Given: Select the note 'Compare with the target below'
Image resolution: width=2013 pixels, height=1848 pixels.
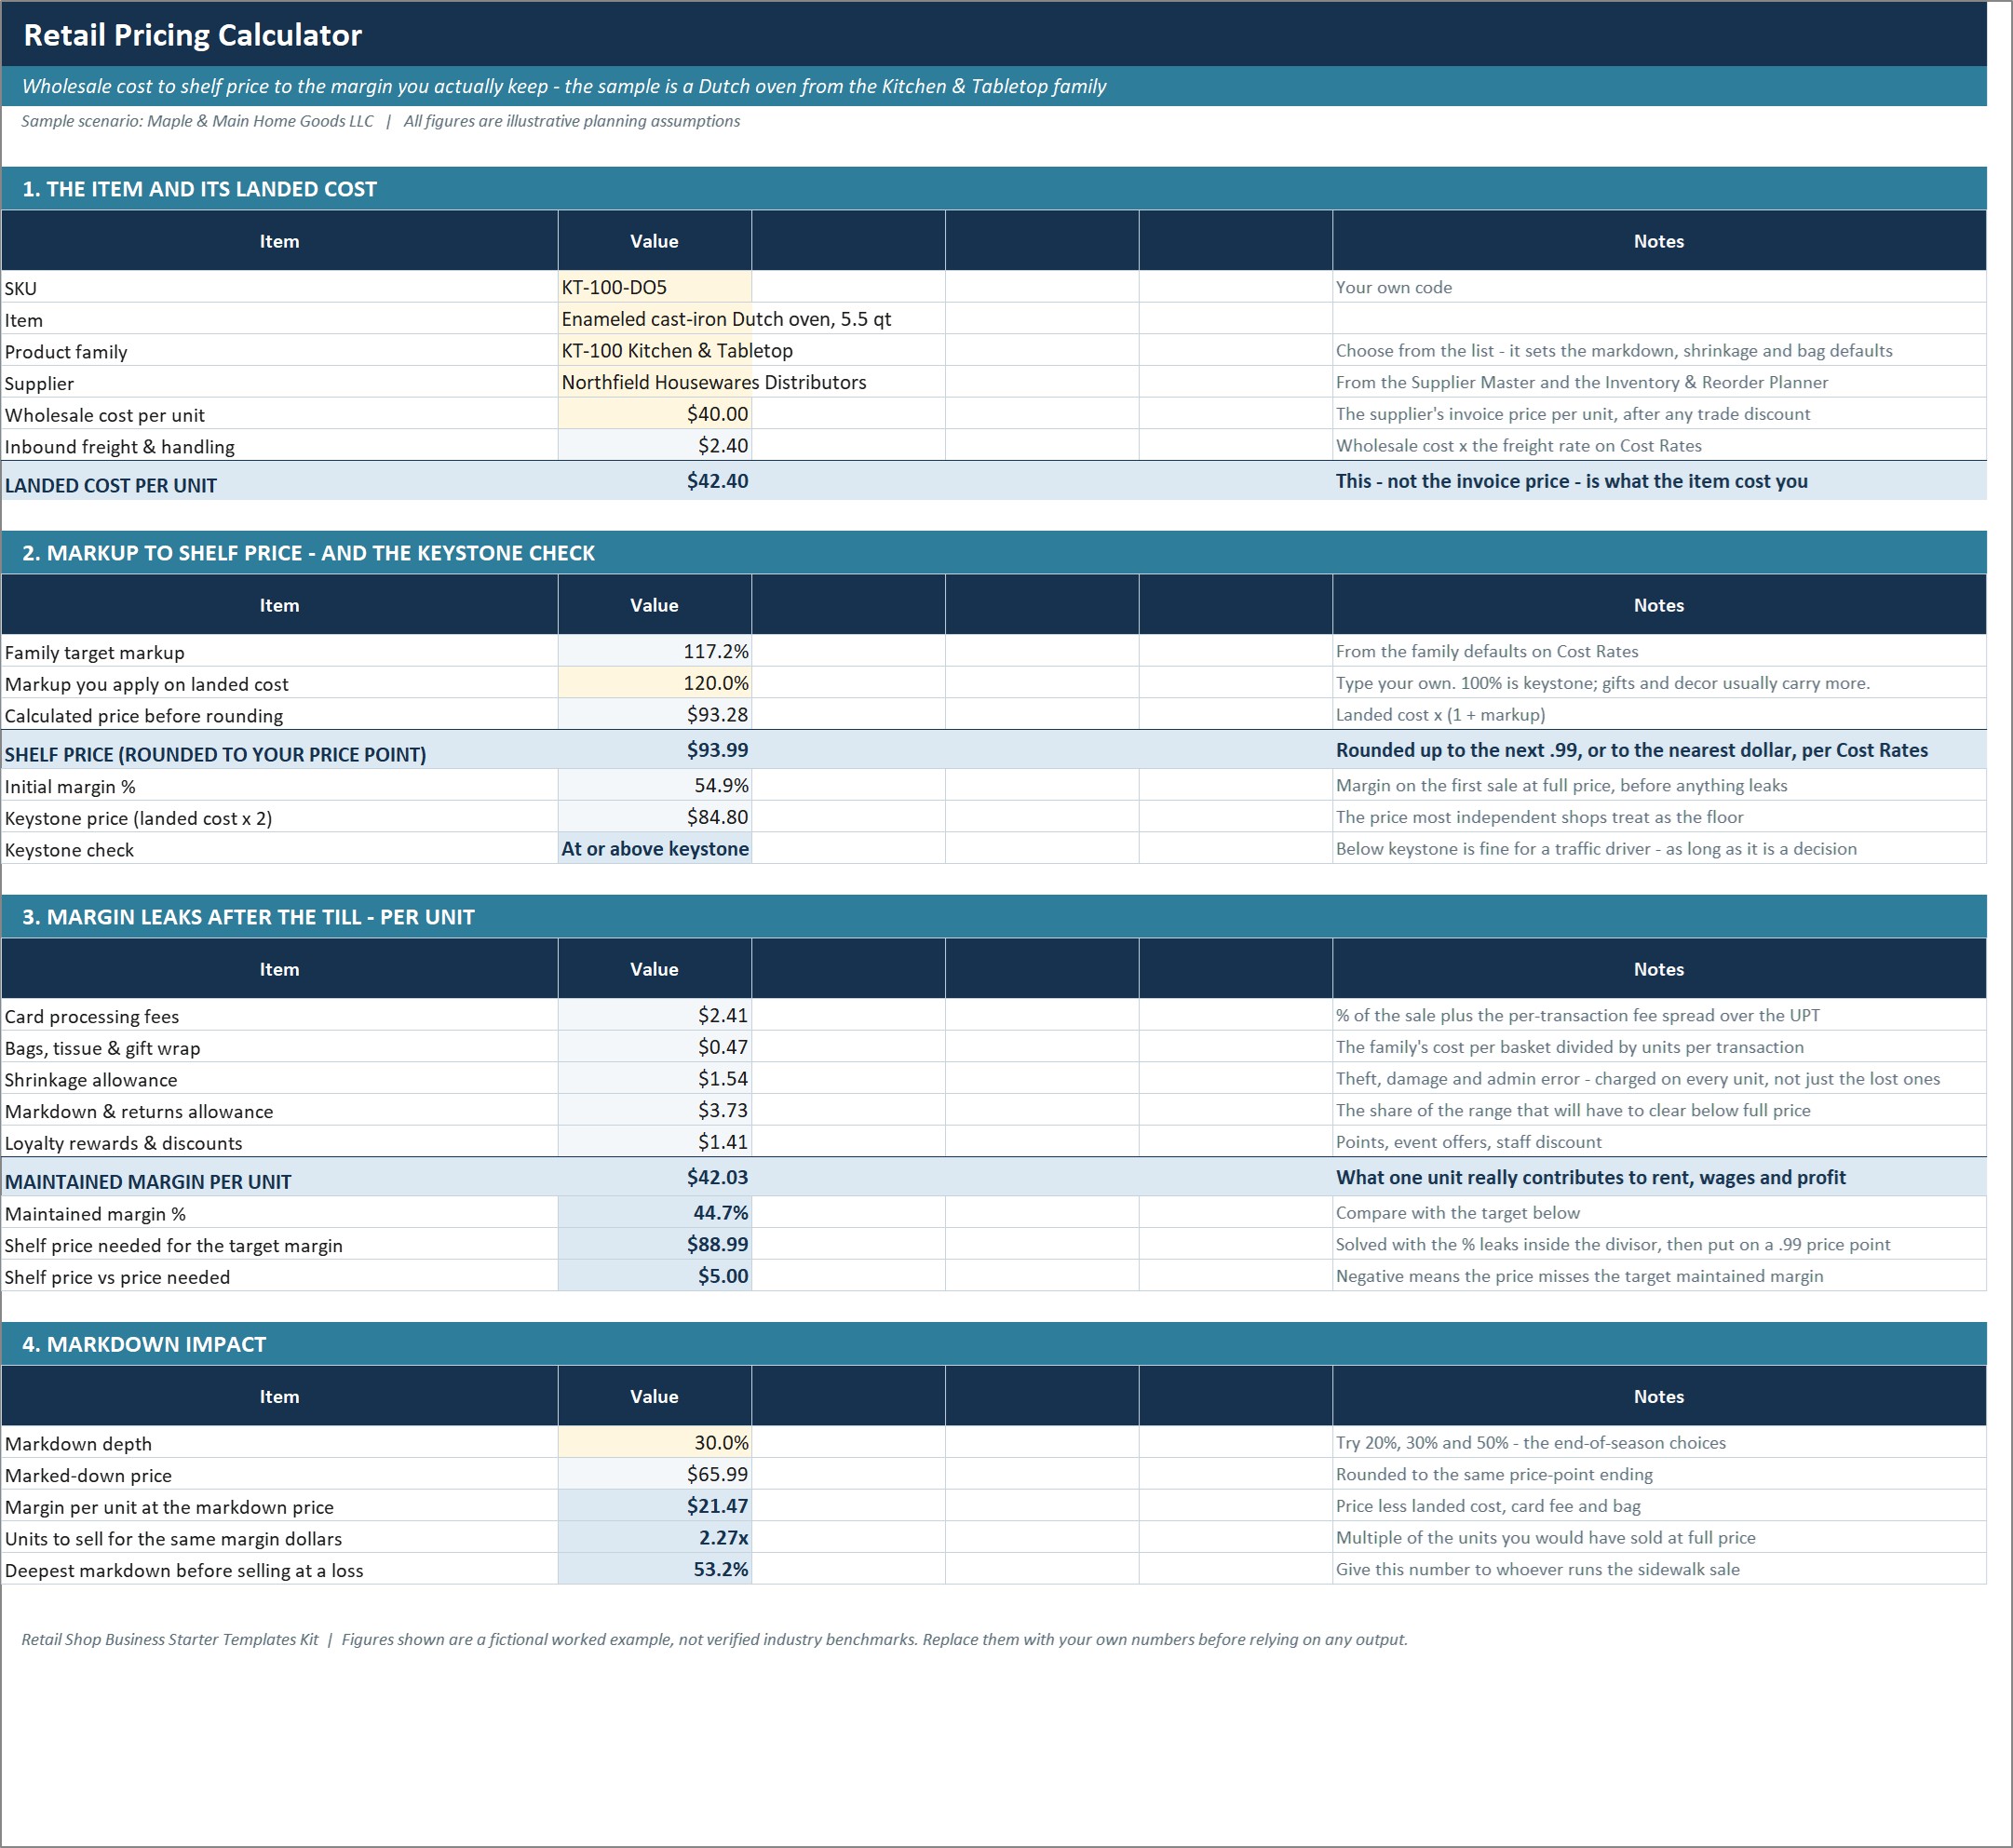Looking at the screenshot, I should tap(1458, 1212).
